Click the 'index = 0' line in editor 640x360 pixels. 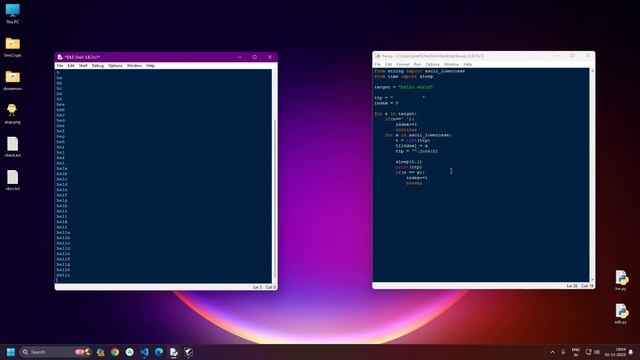pyautogui.click(x=386, y=103)
